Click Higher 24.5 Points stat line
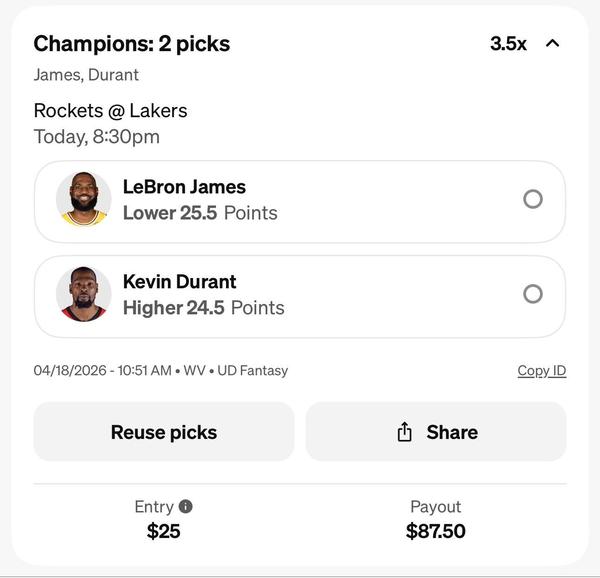Image resolution: width=600 pixels, height=578 pixels. click(204, 308)
